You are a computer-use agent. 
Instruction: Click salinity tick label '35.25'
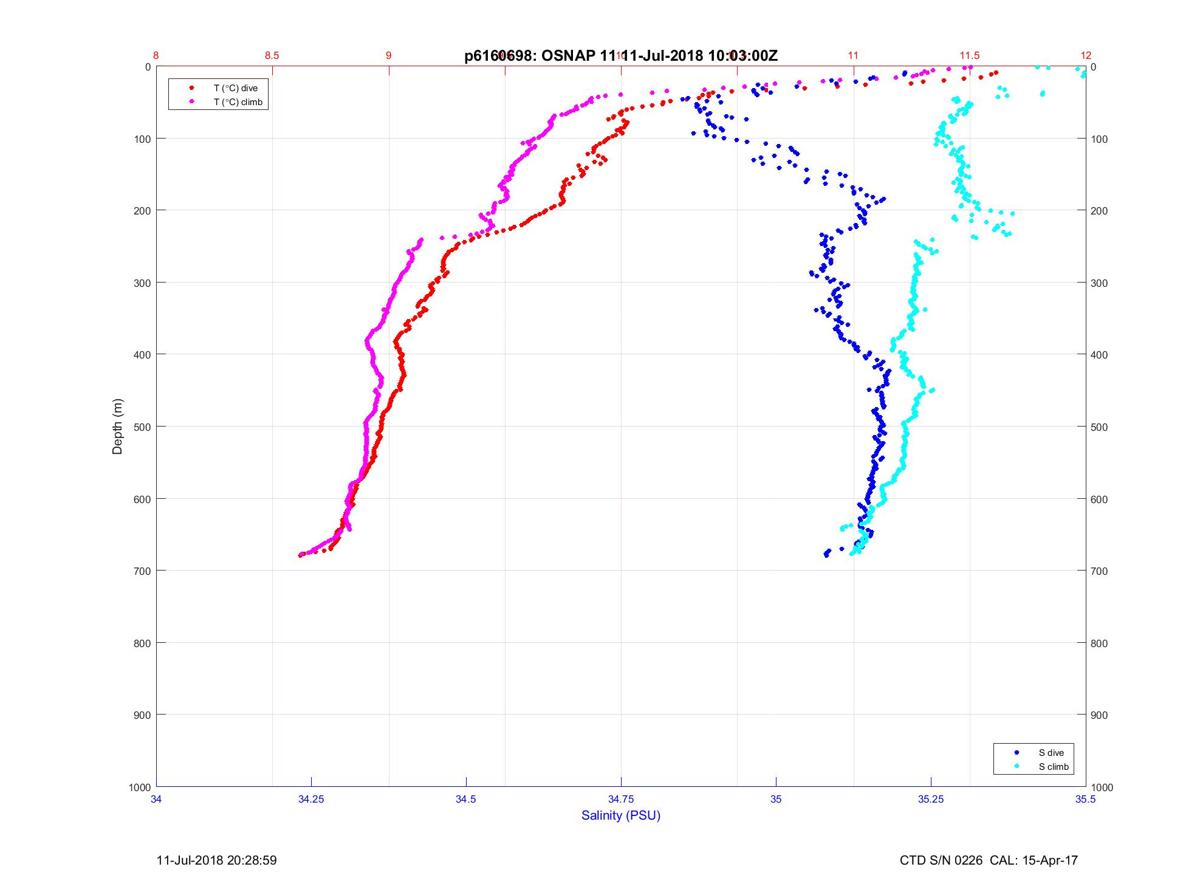[931, 799]
